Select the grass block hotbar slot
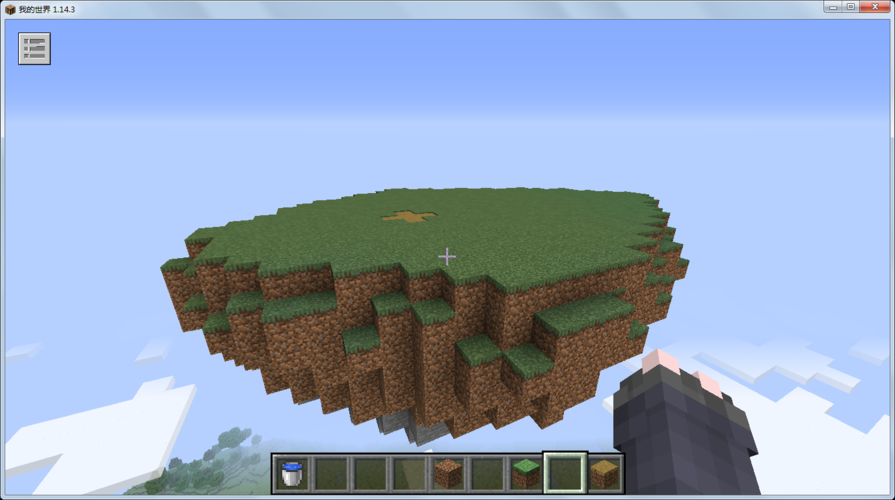Screen dimensions: 895x500 526,474
